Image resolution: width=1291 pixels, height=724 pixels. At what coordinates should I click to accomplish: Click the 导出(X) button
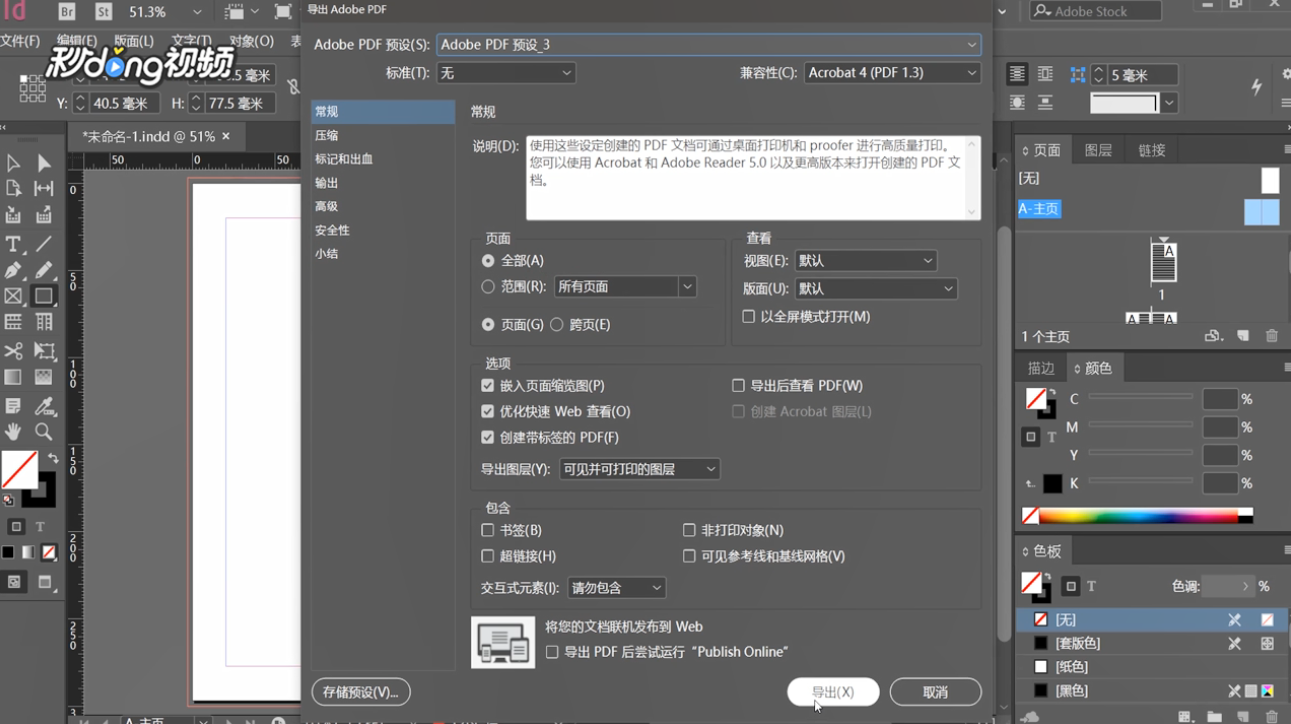833,692
